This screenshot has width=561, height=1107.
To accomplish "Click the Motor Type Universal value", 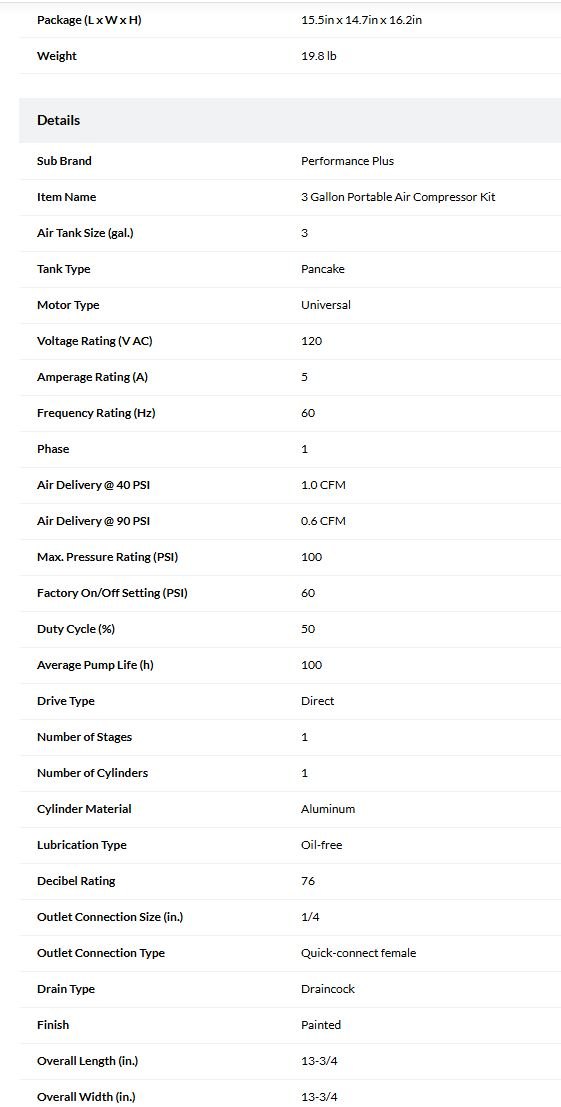I will pos(325,305).
